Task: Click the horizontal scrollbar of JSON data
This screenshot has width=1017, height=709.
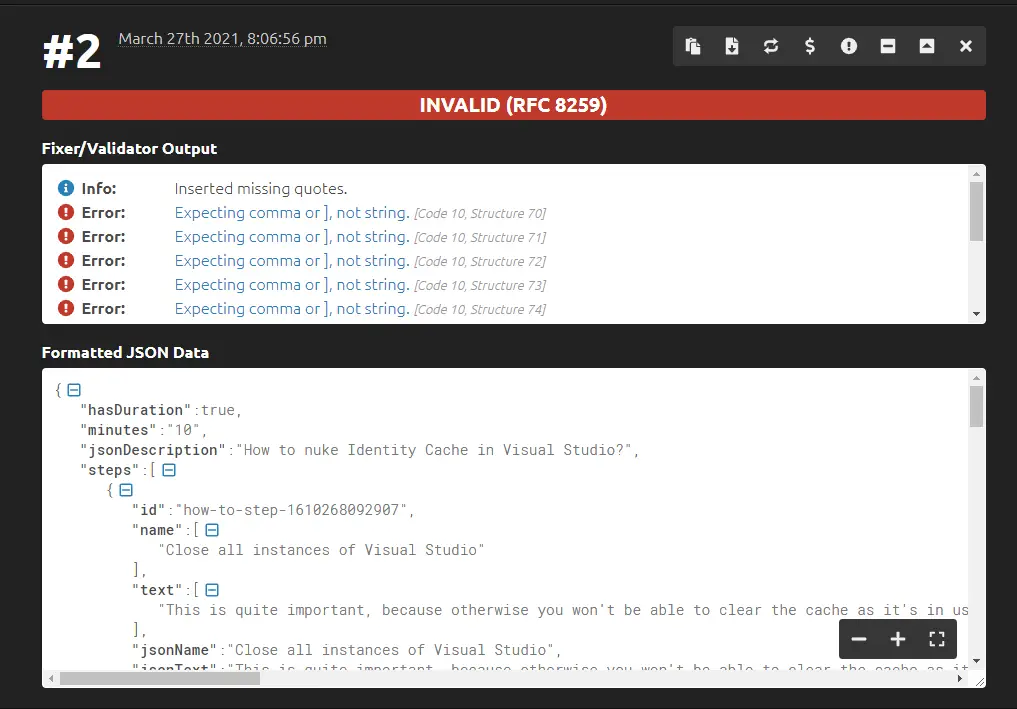Action: [160, 678]
